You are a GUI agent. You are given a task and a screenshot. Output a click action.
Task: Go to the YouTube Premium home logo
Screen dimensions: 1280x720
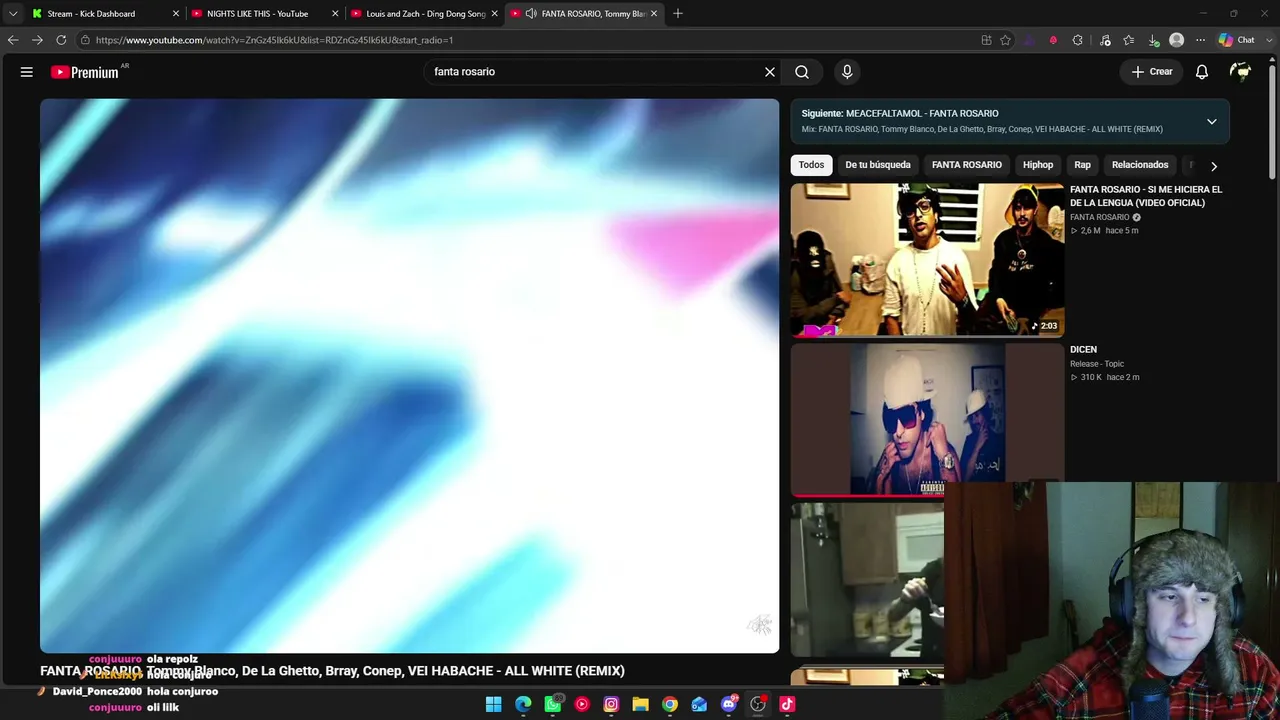85,72
